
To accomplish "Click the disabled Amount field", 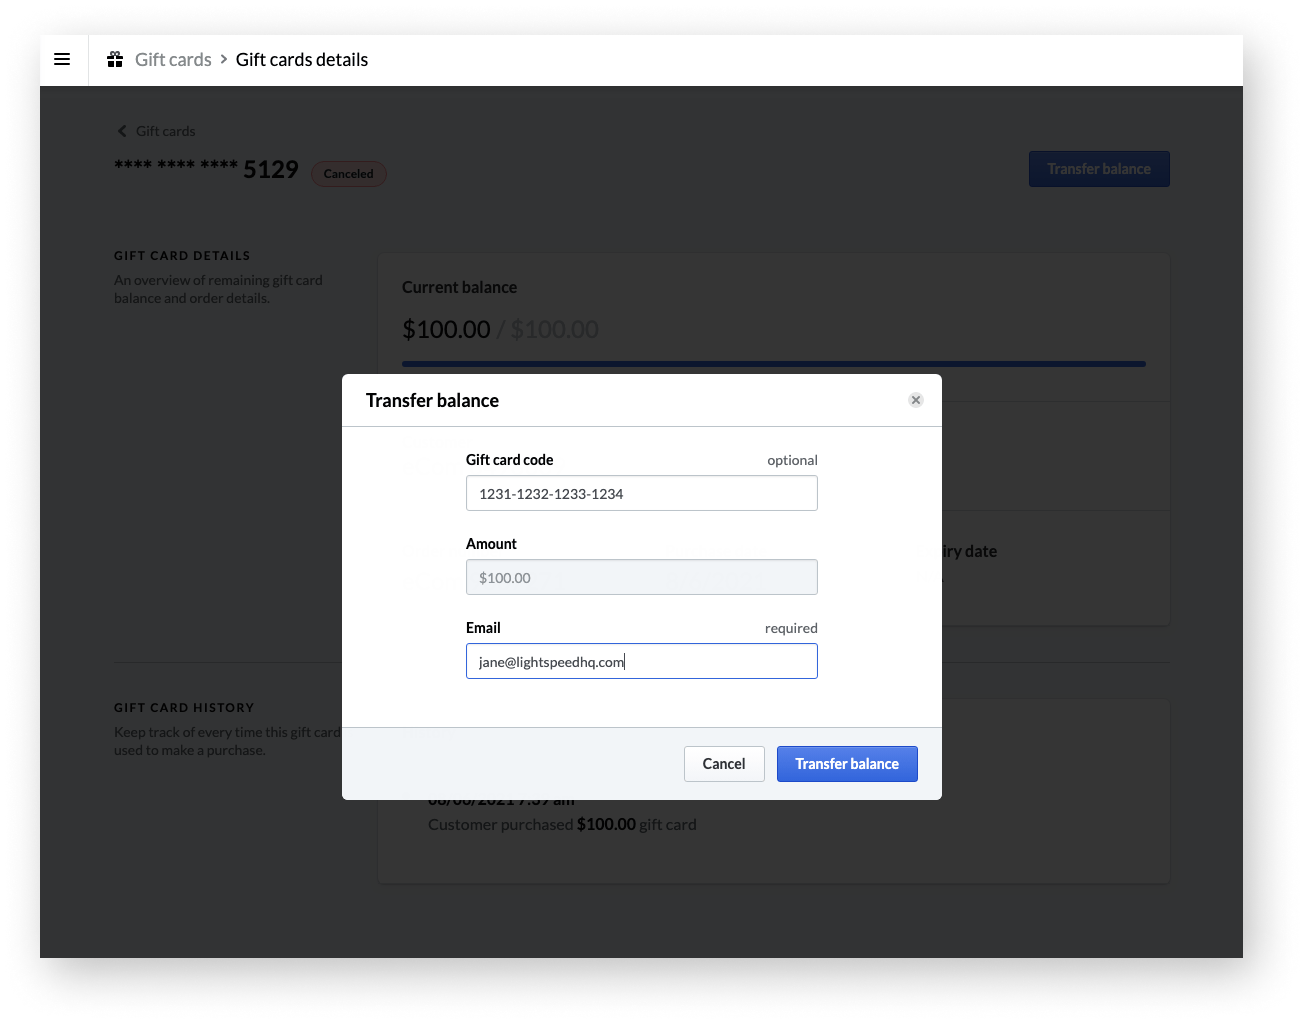I will (642, 577).
